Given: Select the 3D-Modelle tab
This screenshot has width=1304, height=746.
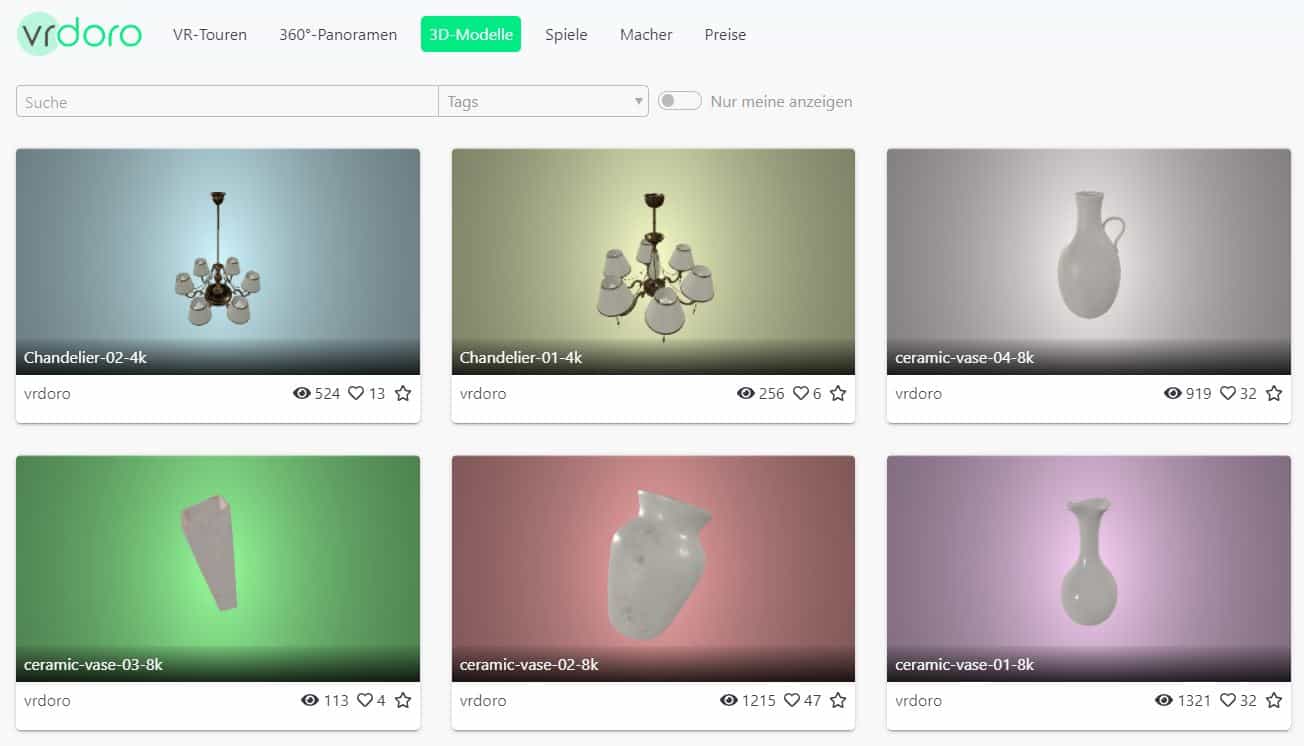Looking at the screenshot, I should pyautogui.click(x=471, y=34).
